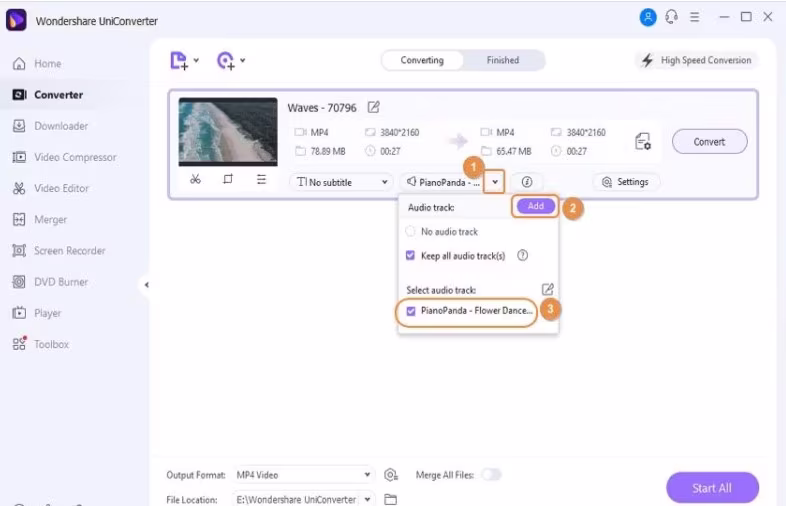Click the Wondershare UniConverter logo icon

[x=16, y=20]
